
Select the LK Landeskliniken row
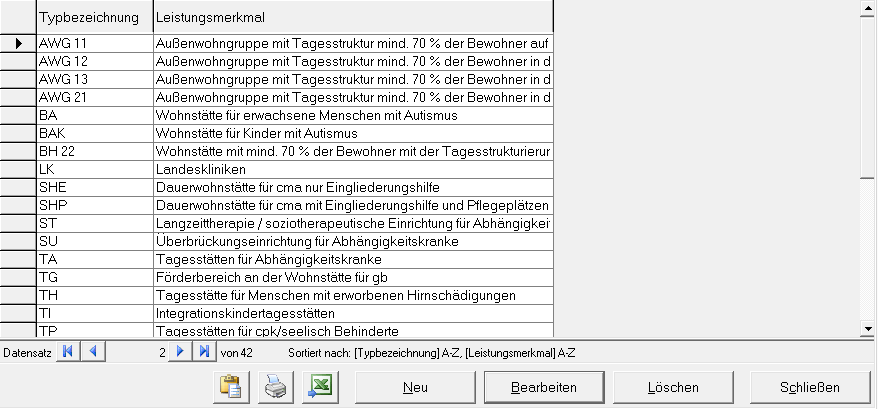(354, 170)
